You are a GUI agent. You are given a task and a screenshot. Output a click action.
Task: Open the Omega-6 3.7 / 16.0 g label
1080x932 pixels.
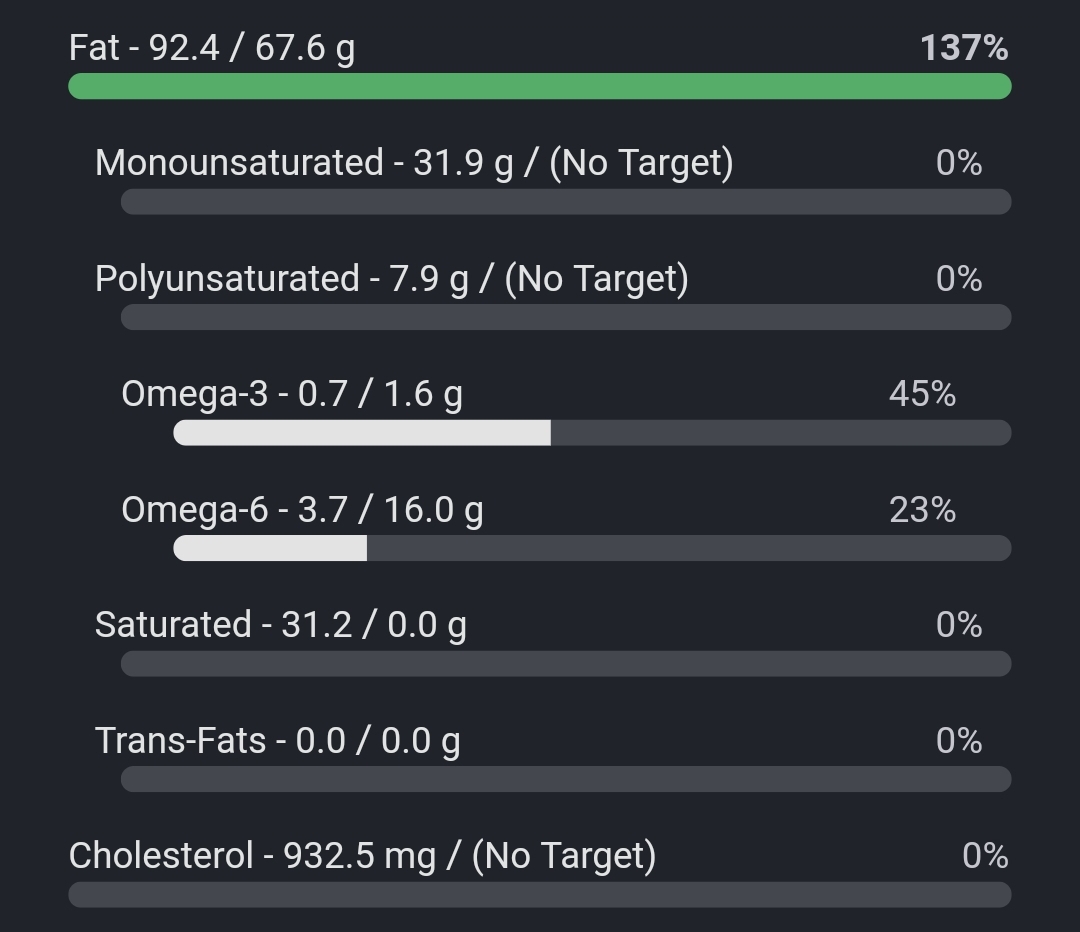[302, 510]
